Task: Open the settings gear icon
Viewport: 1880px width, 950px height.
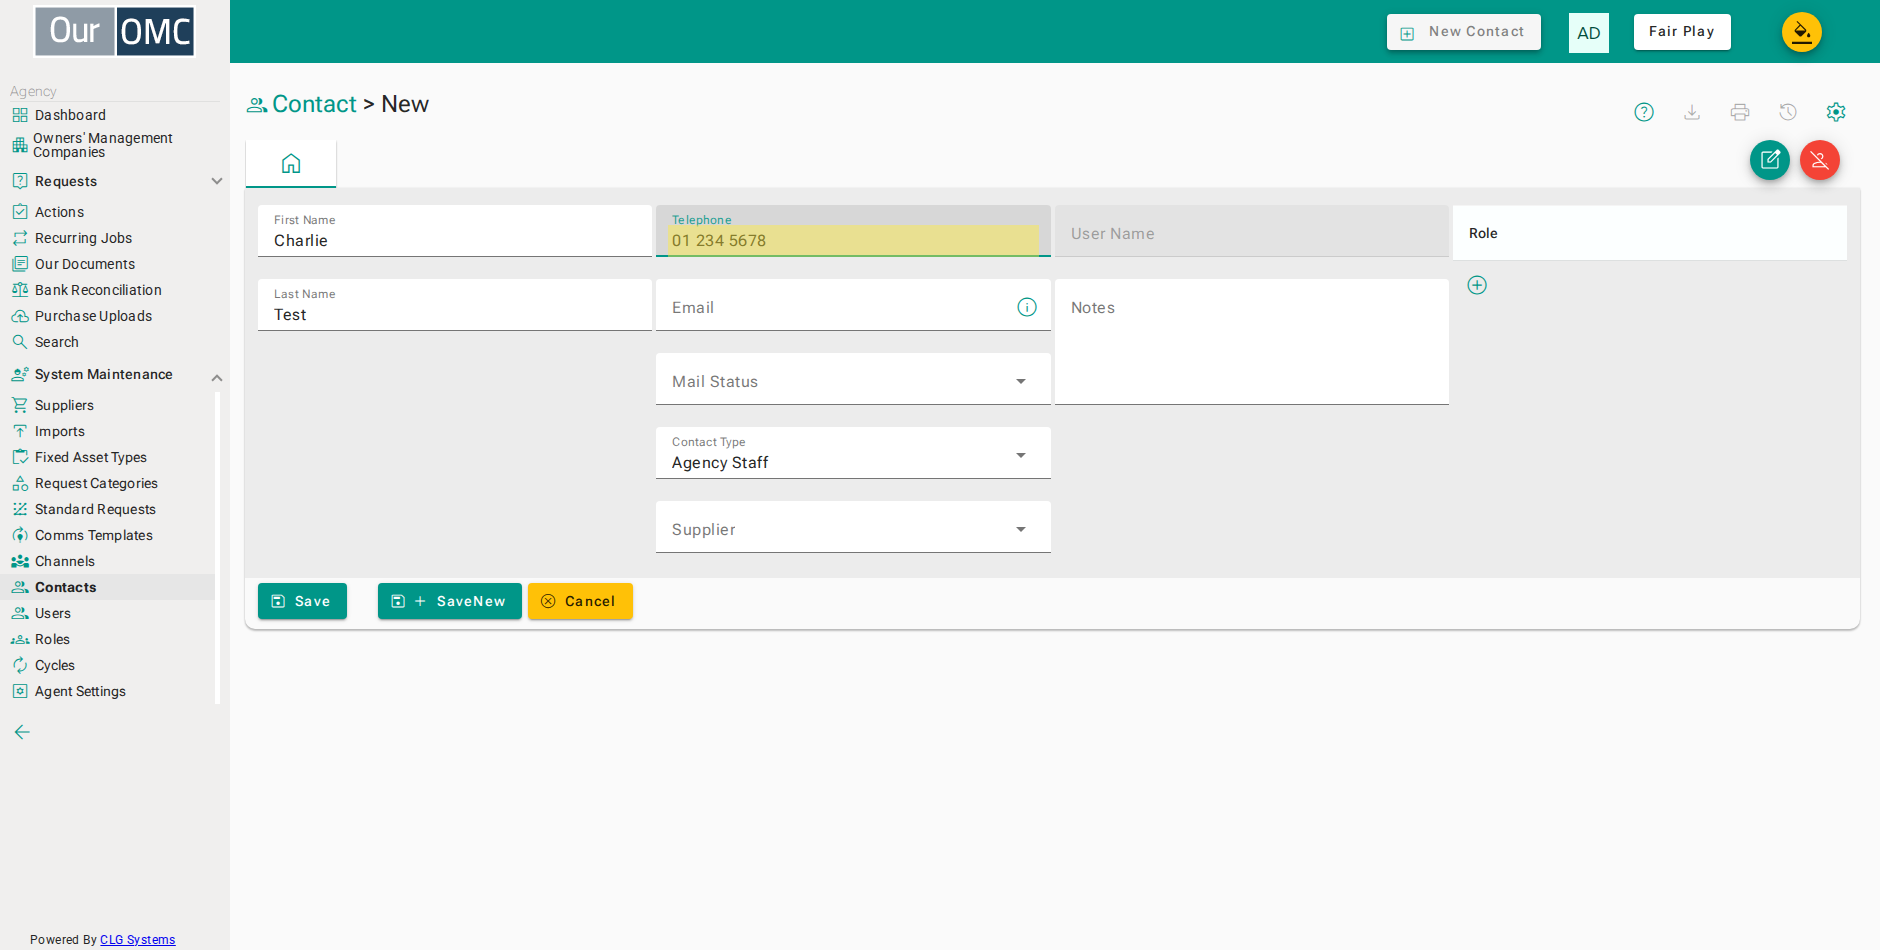Action: pos(1836,112)
